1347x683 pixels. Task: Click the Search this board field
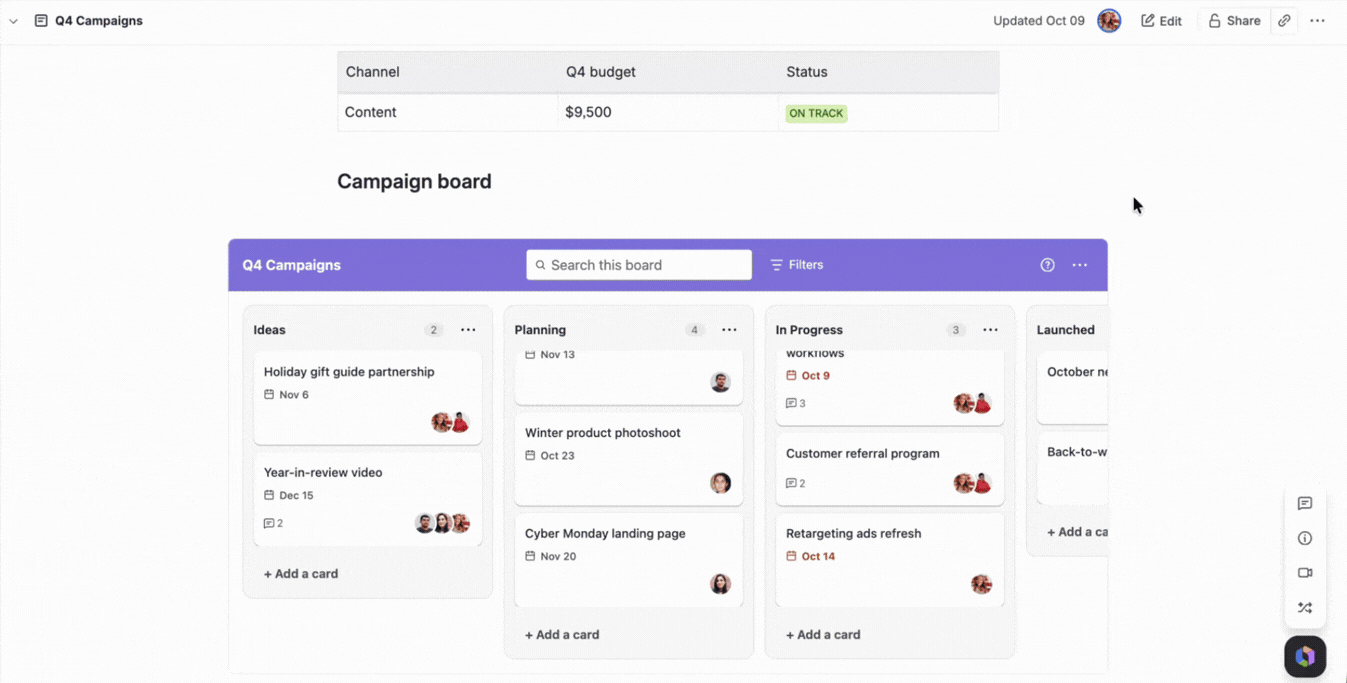639,265
